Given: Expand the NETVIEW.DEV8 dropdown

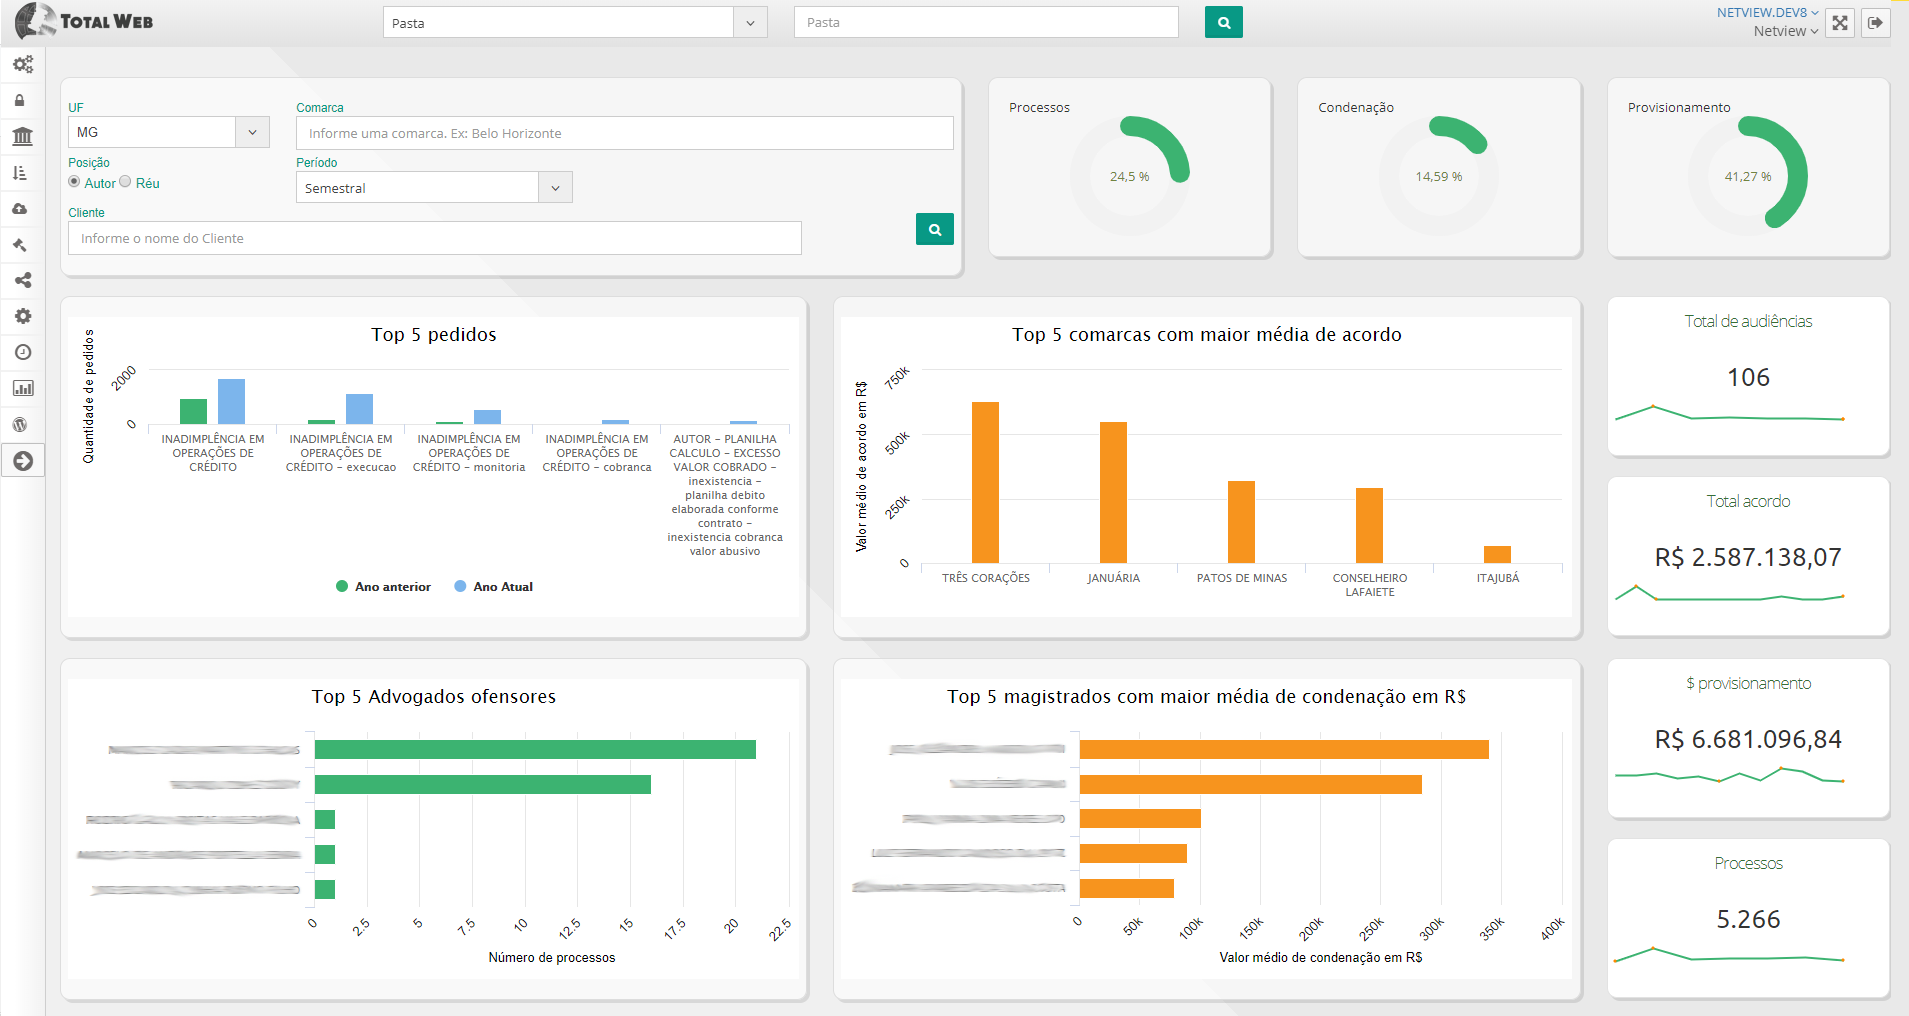Looking at the screenshot, I should point(1767,13).
